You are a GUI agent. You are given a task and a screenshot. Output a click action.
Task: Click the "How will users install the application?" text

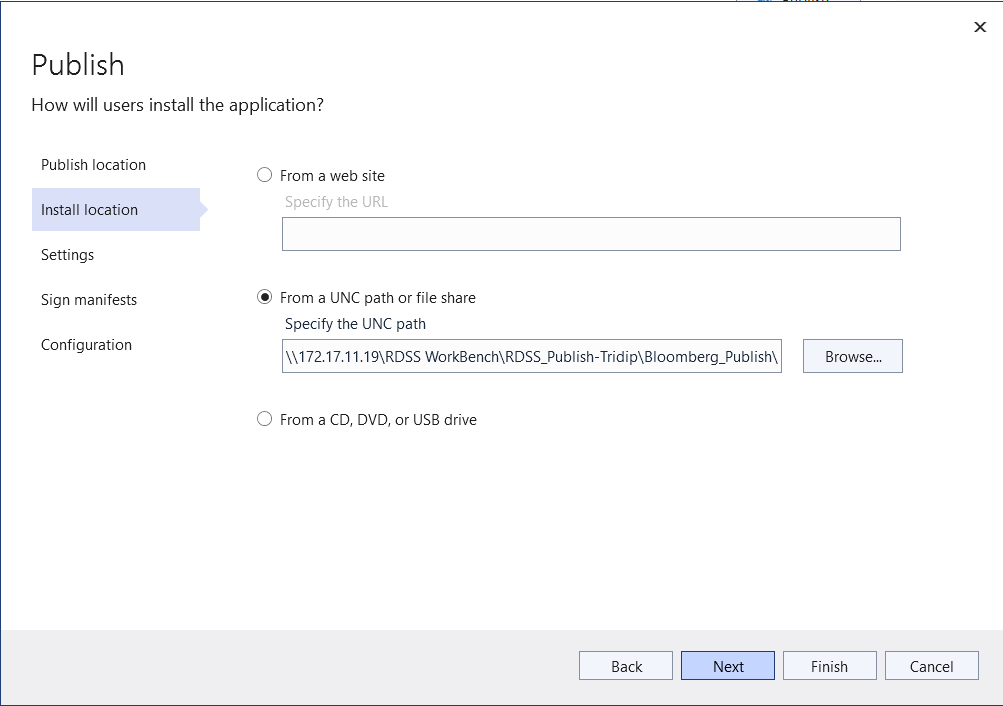point(177,104)
